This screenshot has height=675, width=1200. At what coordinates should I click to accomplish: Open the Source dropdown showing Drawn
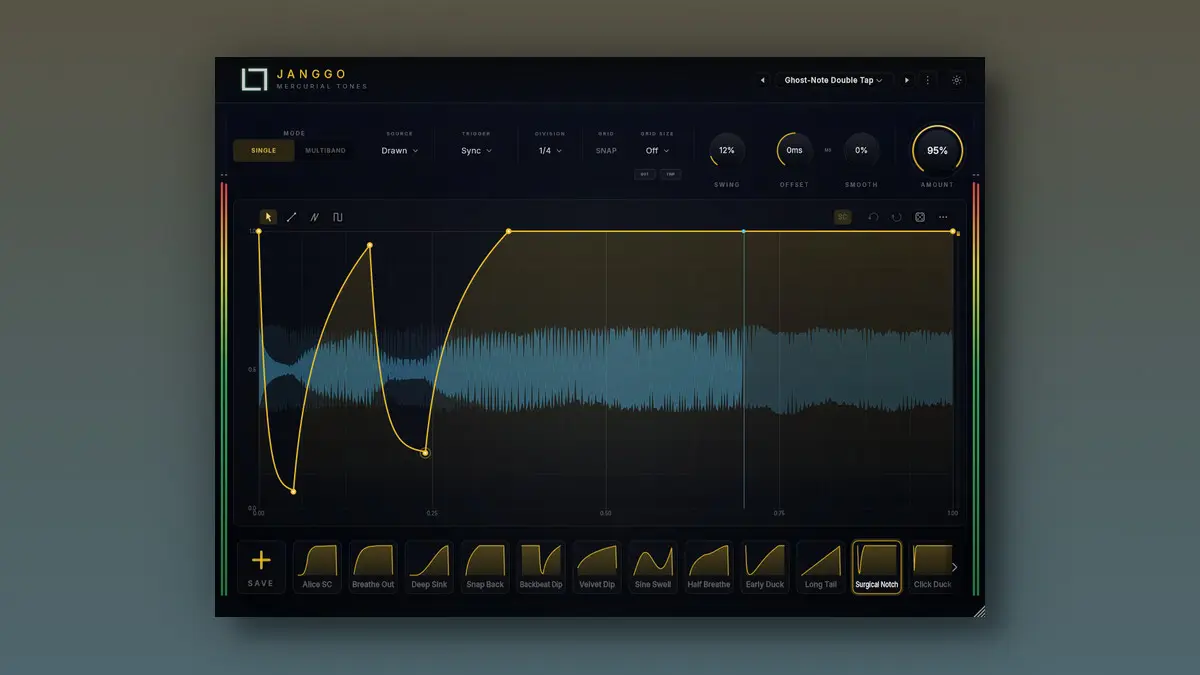[400, 151]
